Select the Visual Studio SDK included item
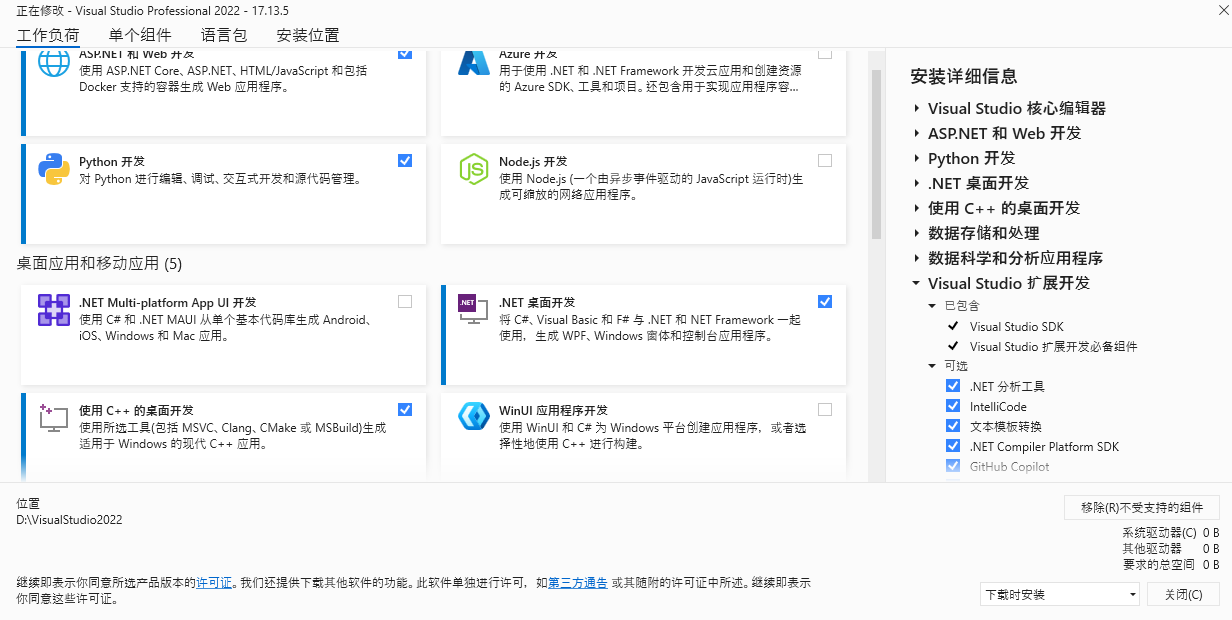The image size is (1232, 620). click(x=1017, y=326)
